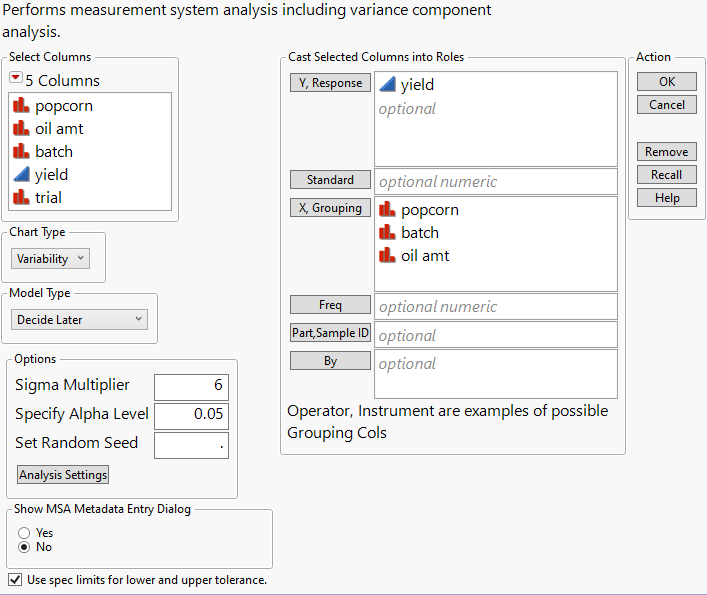This screenshot has width=707, height=595.
Task: Click popcorn icon in X, Grouping box
Action: point(388,210)
